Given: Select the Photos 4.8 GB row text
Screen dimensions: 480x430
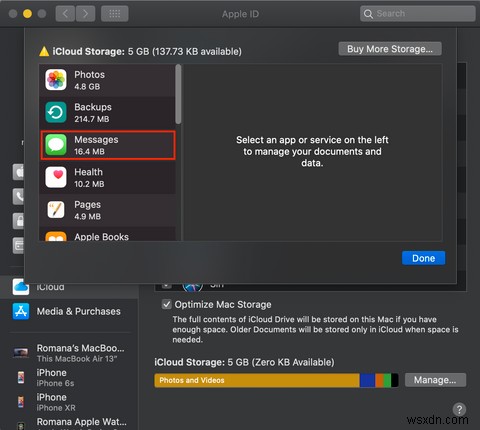Looking at the screenshot, I should [89, 80].
